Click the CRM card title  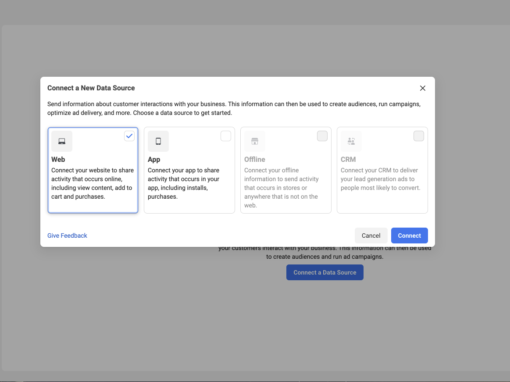pos(348,159)
